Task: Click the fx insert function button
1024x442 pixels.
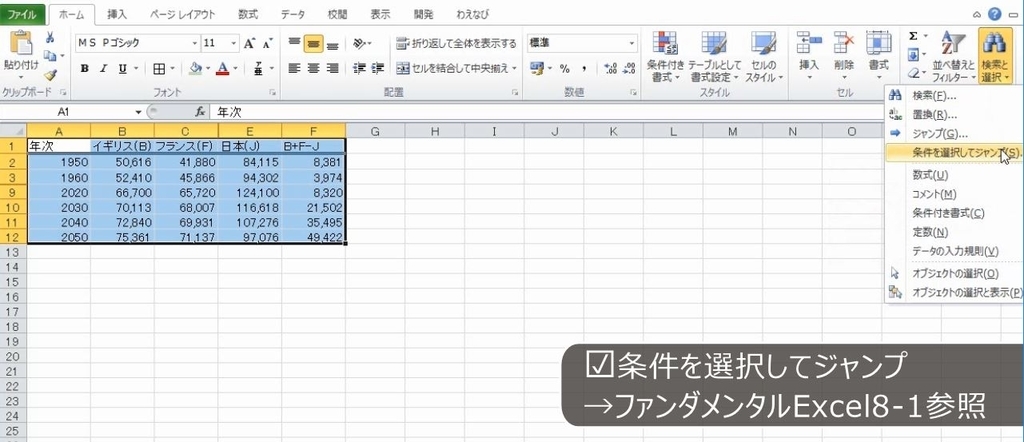Action: pyautogui.click(x=200, y=112)
